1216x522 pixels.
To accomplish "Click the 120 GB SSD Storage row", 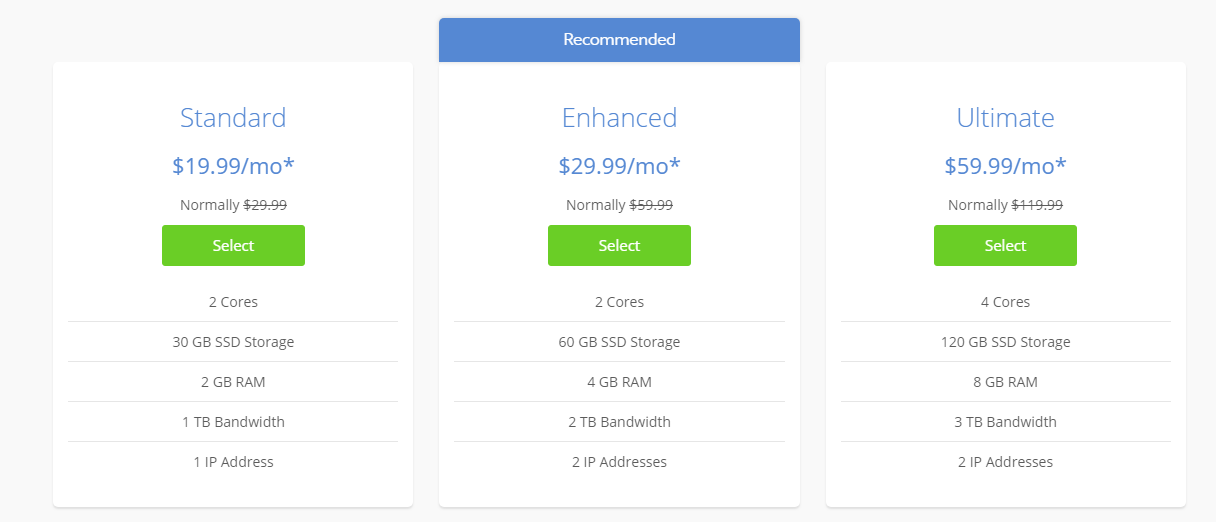I will click(1005, 342).
